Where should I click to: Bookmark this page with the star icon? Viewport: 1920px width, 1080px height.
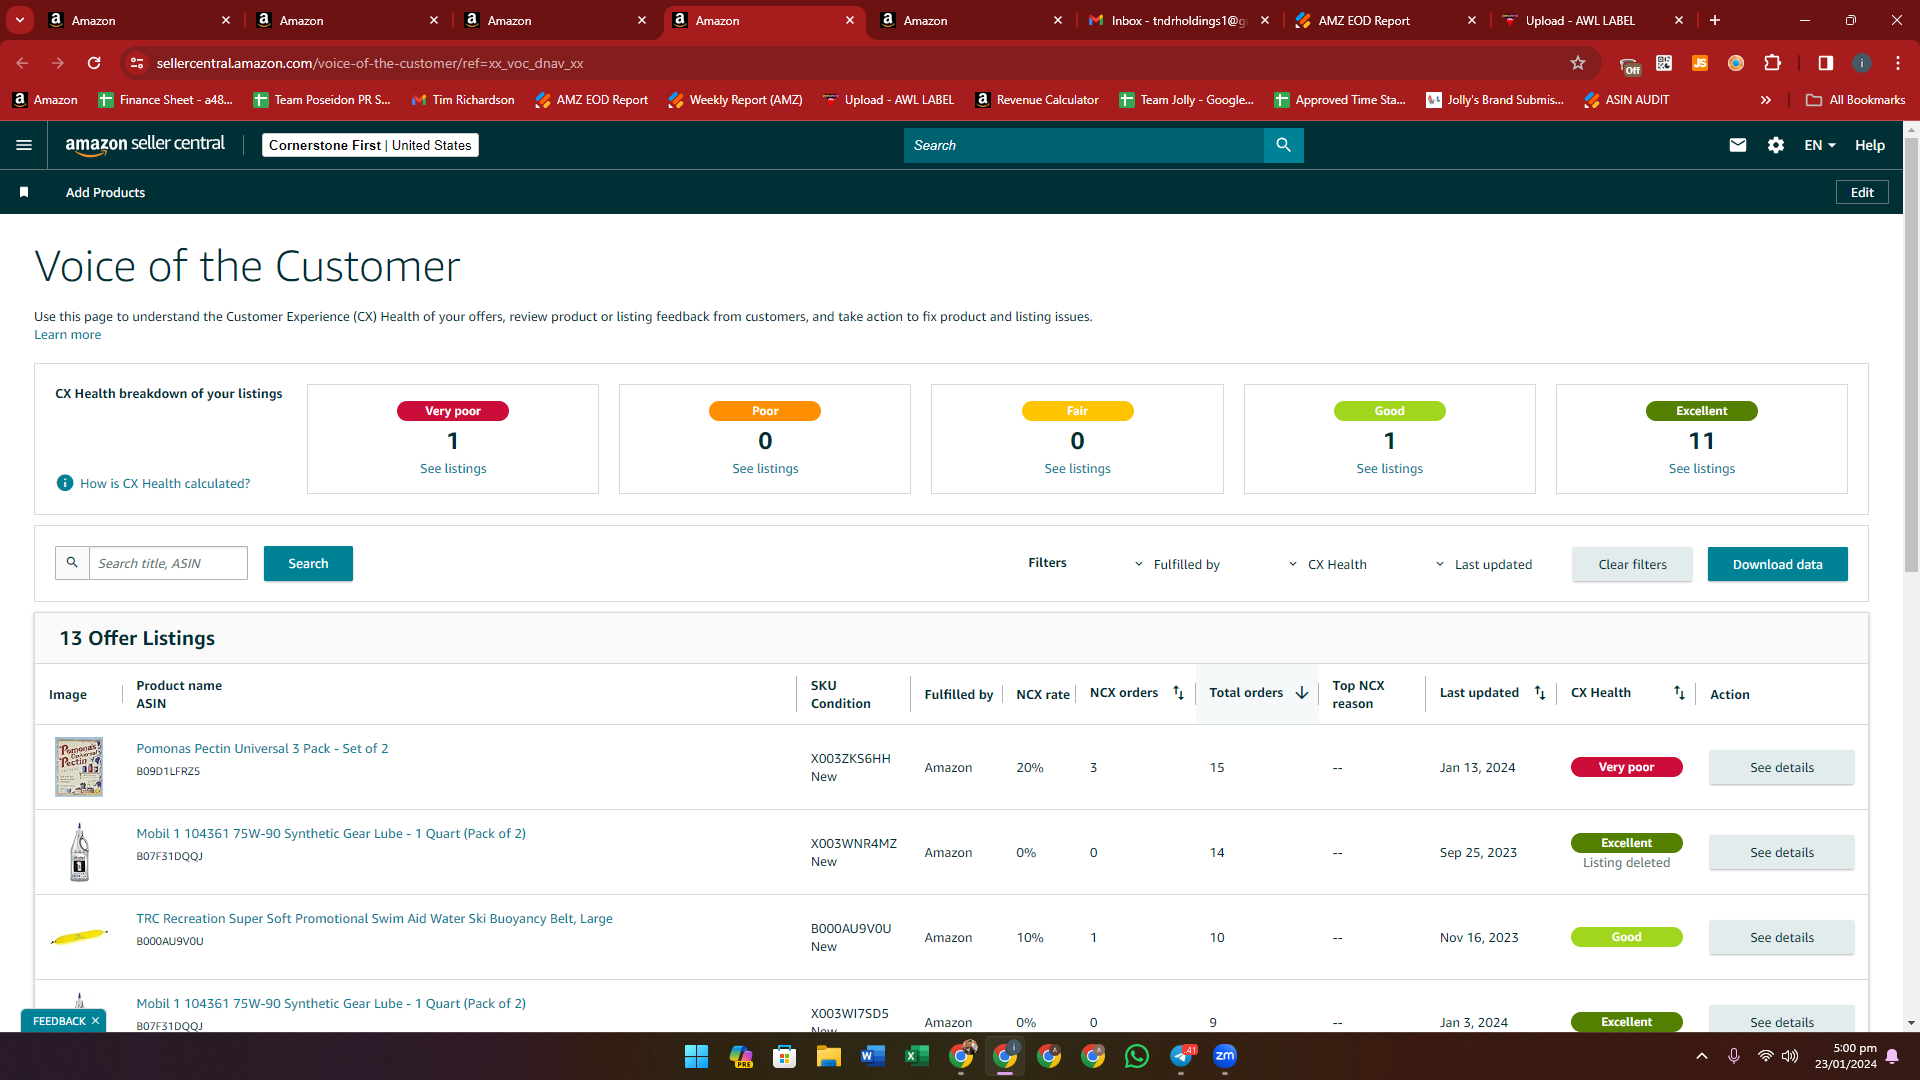click(x=1578, y=63)
